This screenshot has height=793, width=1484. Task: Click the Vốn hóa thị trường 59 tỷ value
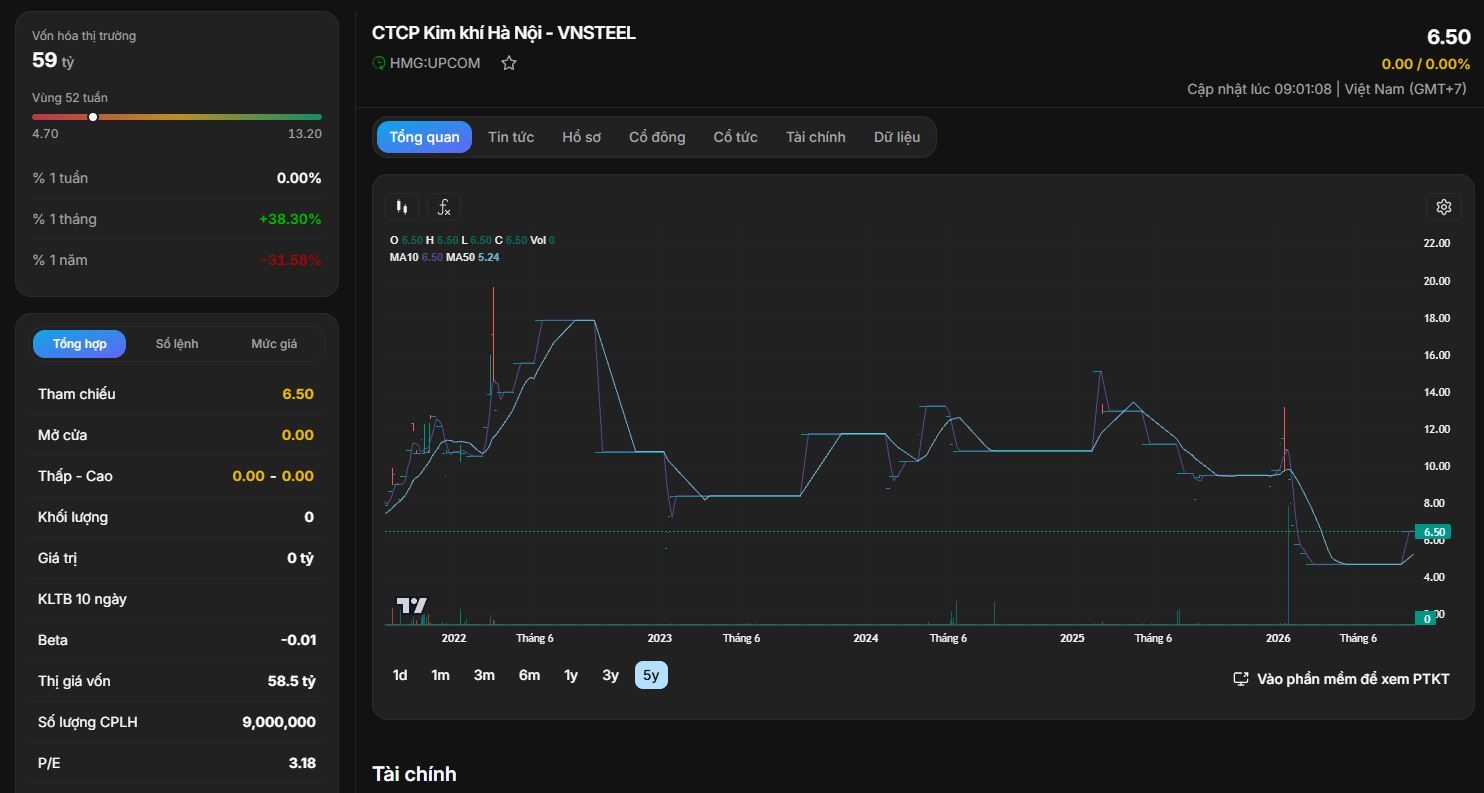[53, 60]
